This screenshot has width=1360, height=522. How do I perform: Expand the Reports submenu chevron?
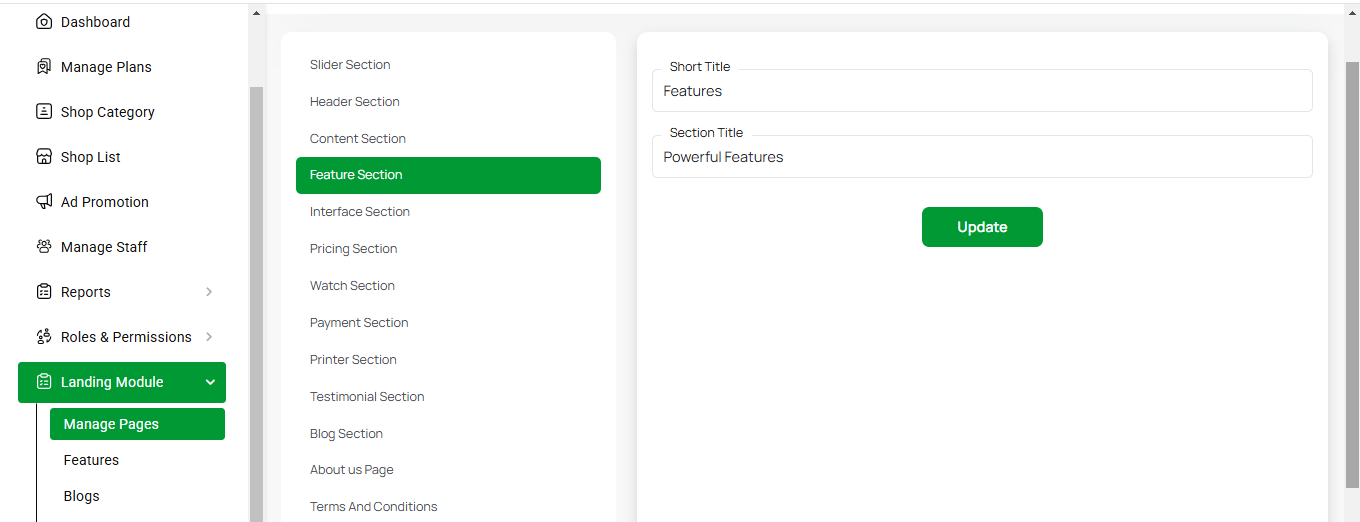point(209,292)
